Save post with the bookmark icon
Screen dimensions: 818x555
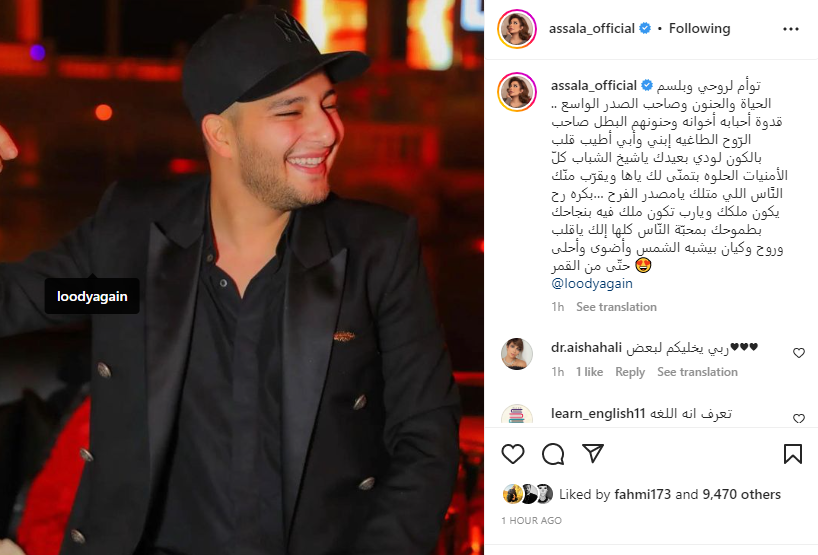coord(792,454)
